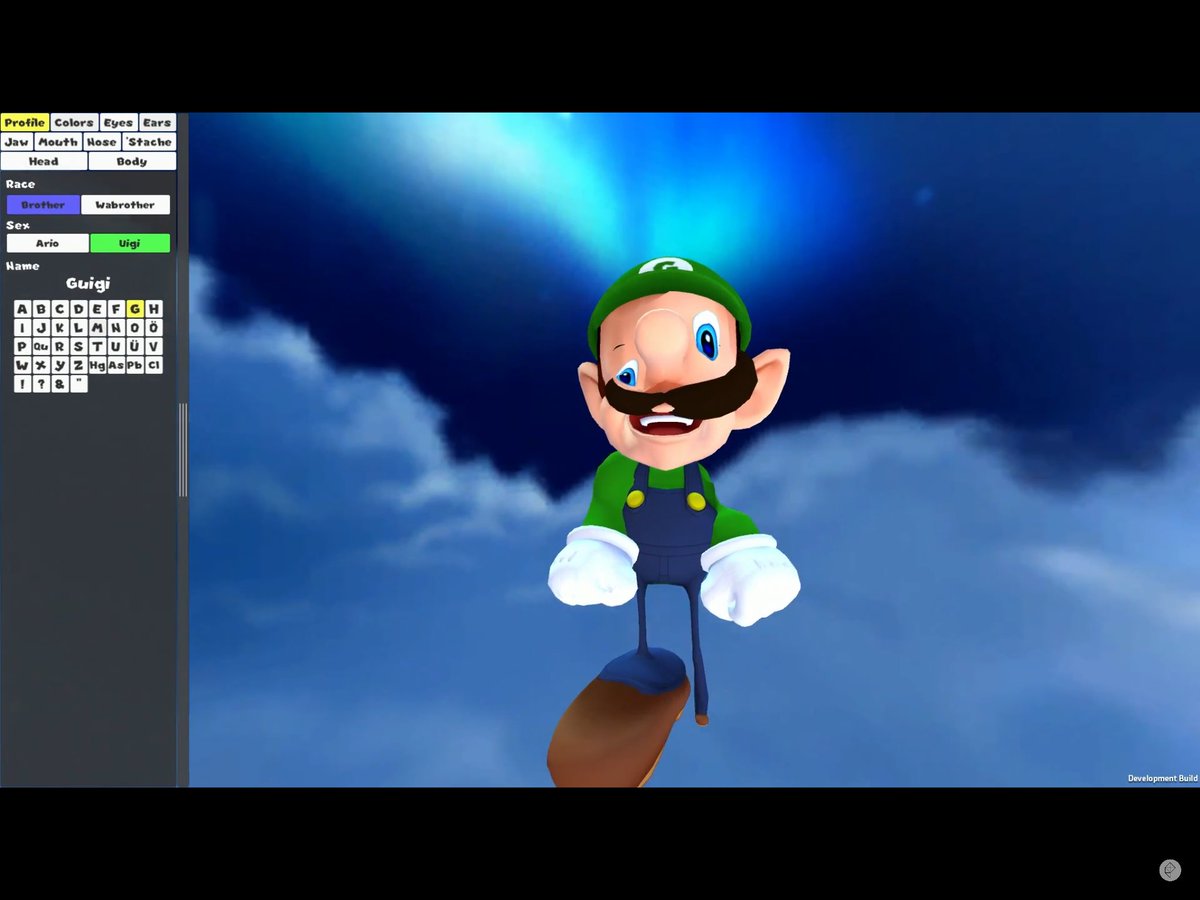Pick the ampersand key

(x=60, y=384)
